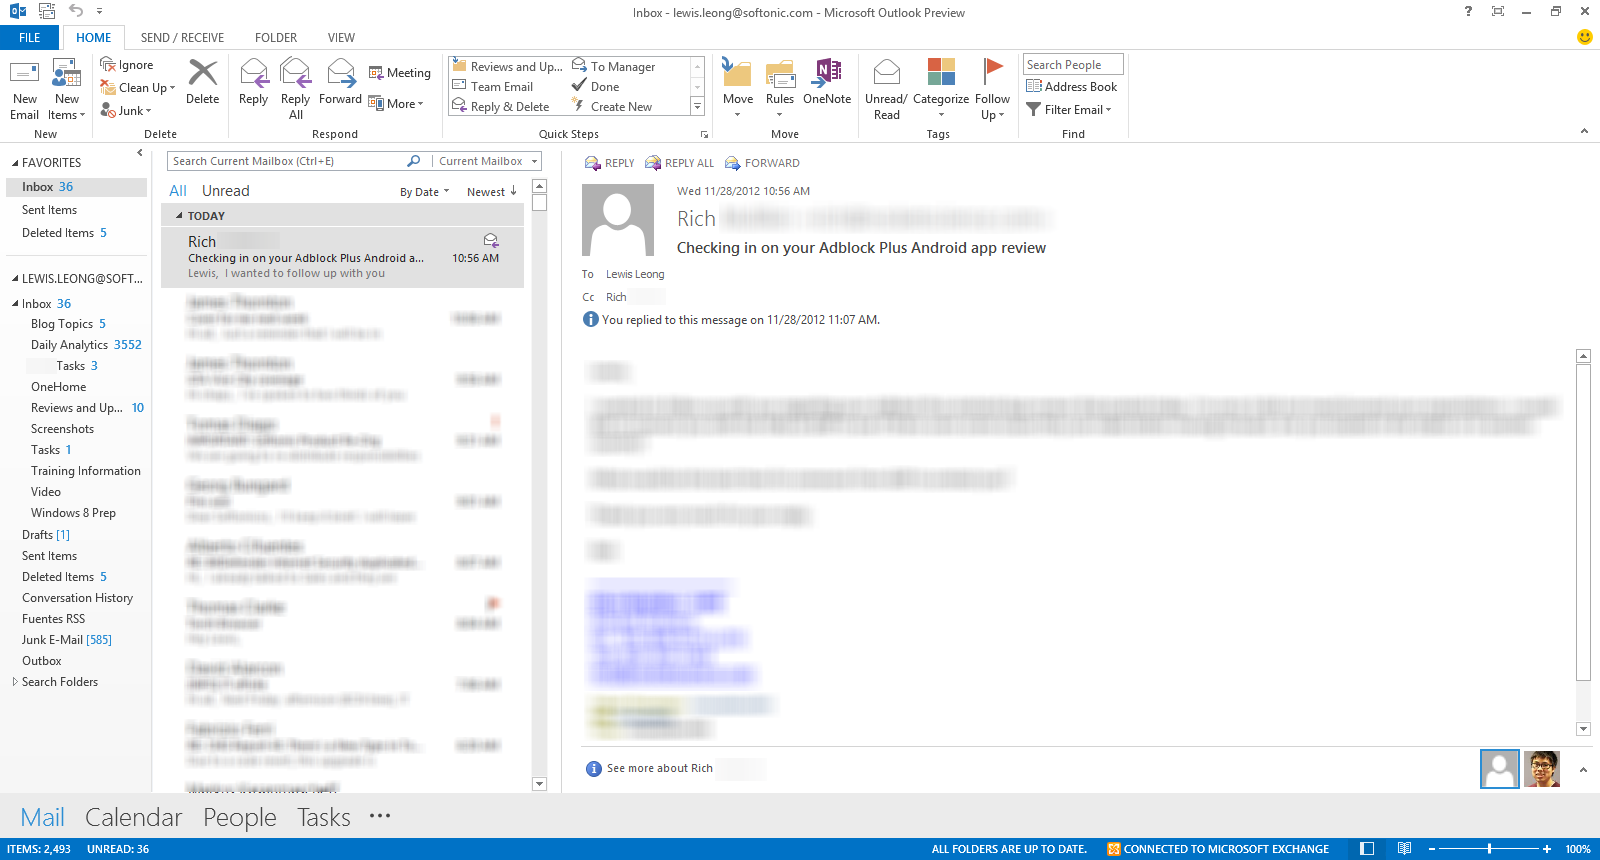Delete the selected message

click(x=202, y=82)
